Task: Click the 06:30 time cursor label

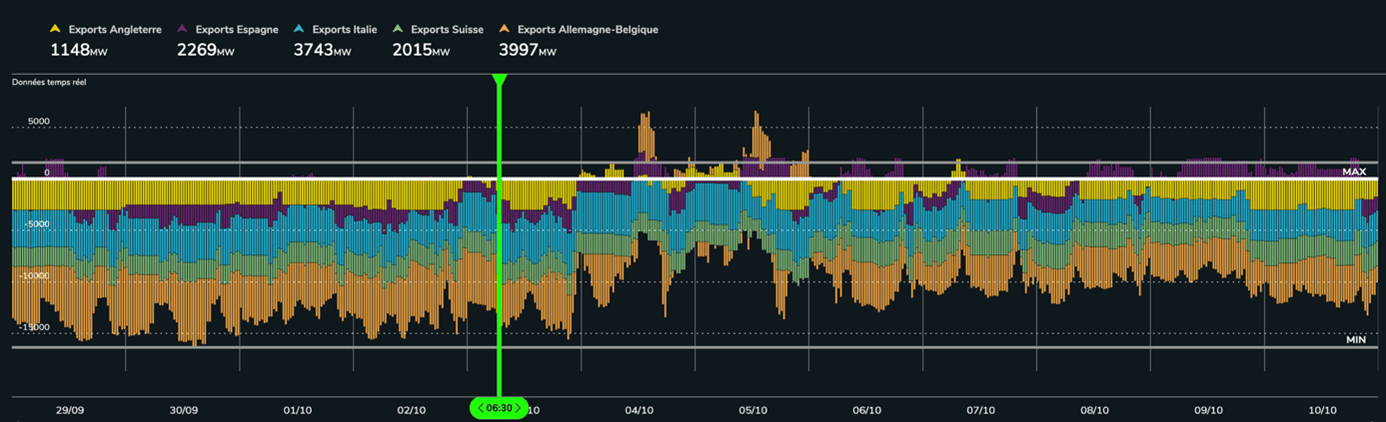Action: (499, 408)
